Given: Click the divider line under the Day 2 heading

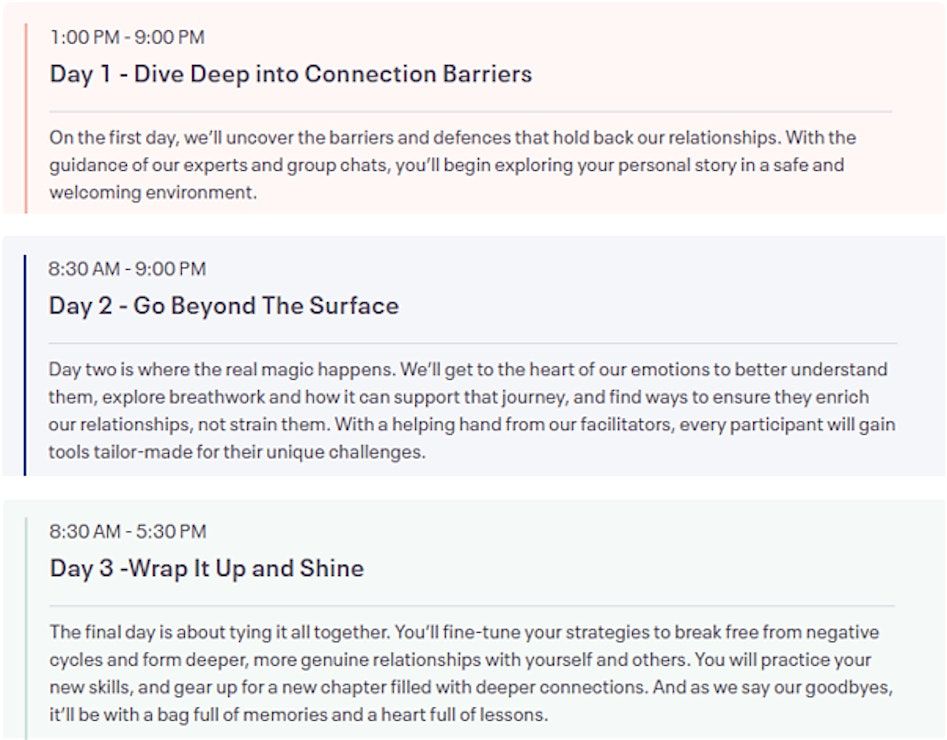Looking at the screenshot, I should 472,343.
